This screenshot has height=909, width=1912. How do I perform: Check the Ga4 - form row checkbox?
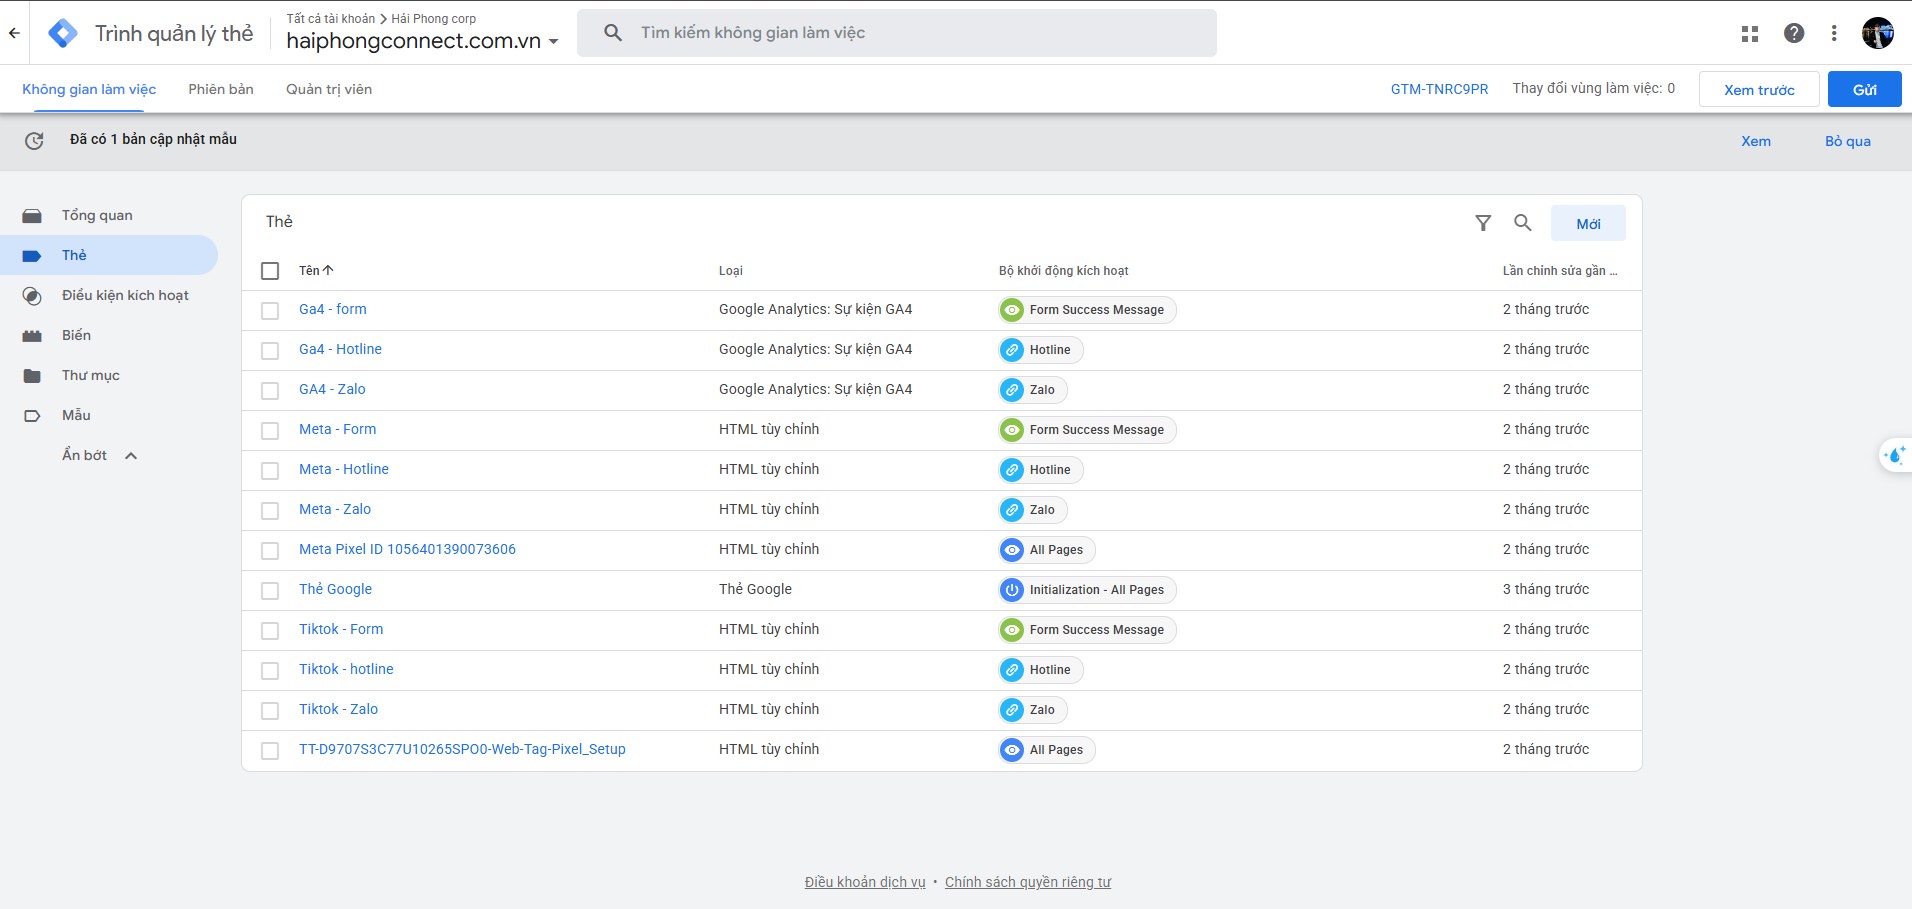click(x=270, y=311)
